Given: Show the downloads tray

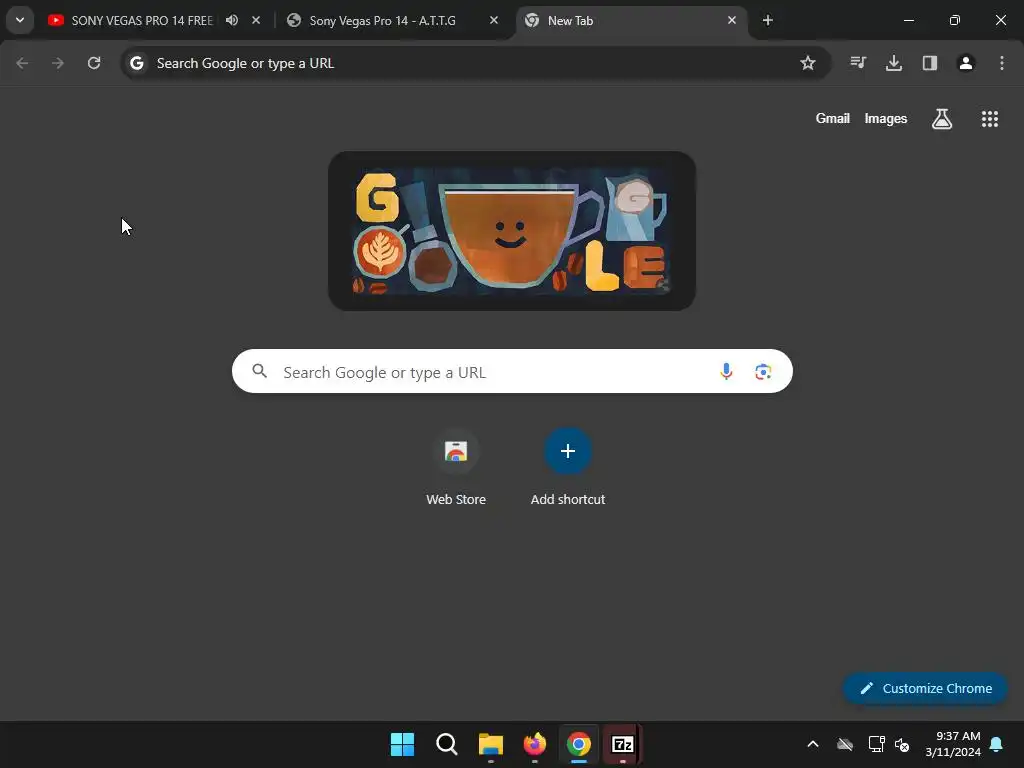Looking at the screenshot, I should (x=894, y=63).
